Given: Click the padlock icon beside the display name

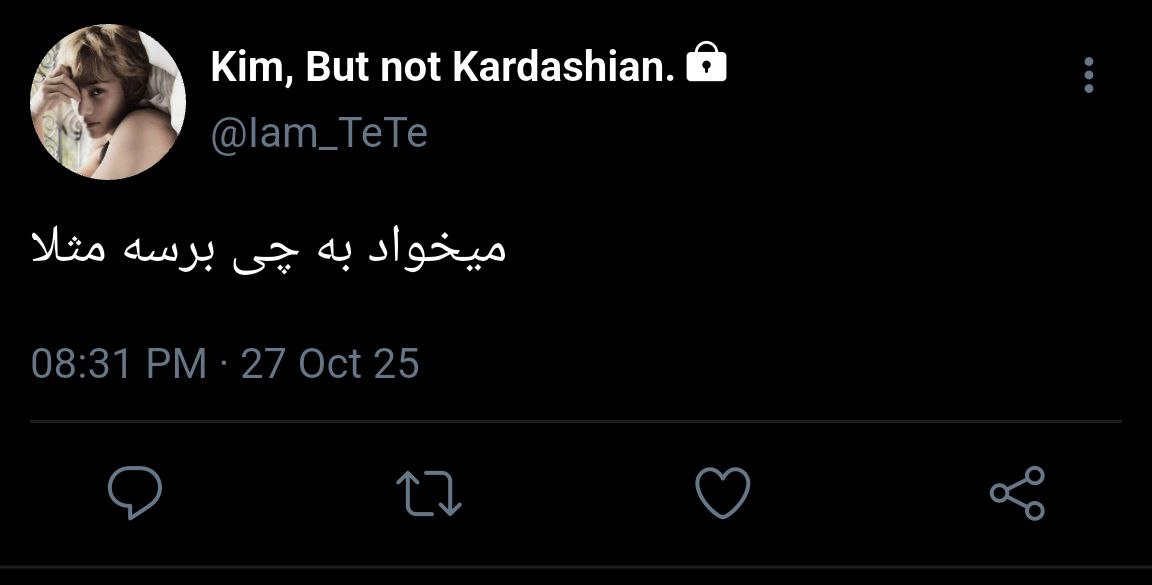Looking at the screenshot, I should point(706,65).
